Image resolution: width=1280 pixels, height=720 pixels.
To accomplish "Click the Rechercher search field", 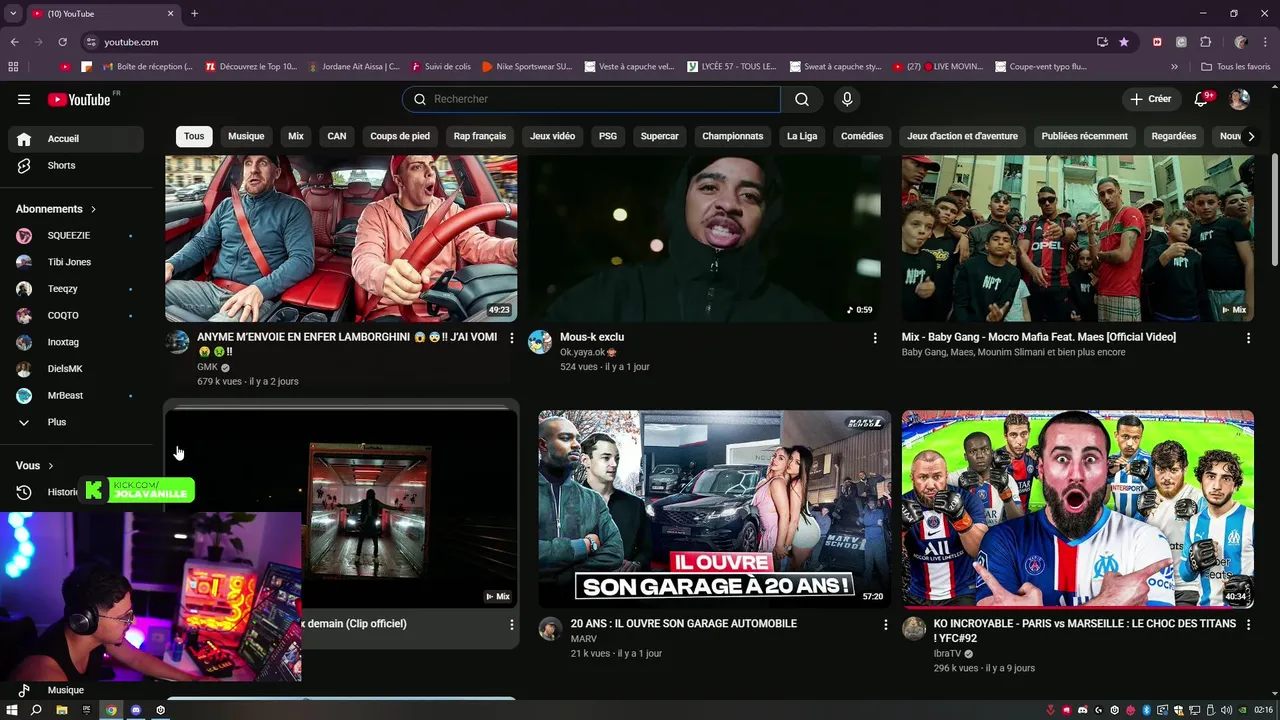I will click(x=592, y=99).
